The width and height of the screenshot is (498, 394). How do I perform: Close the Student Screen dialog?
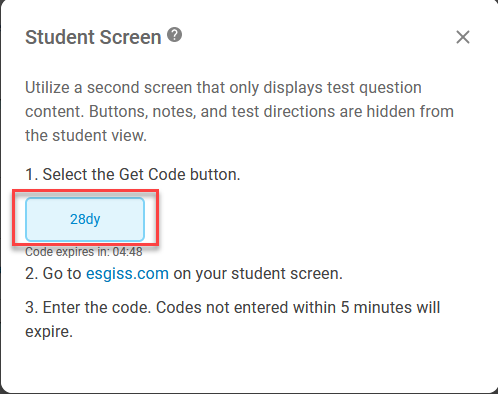tap(463, 37)
